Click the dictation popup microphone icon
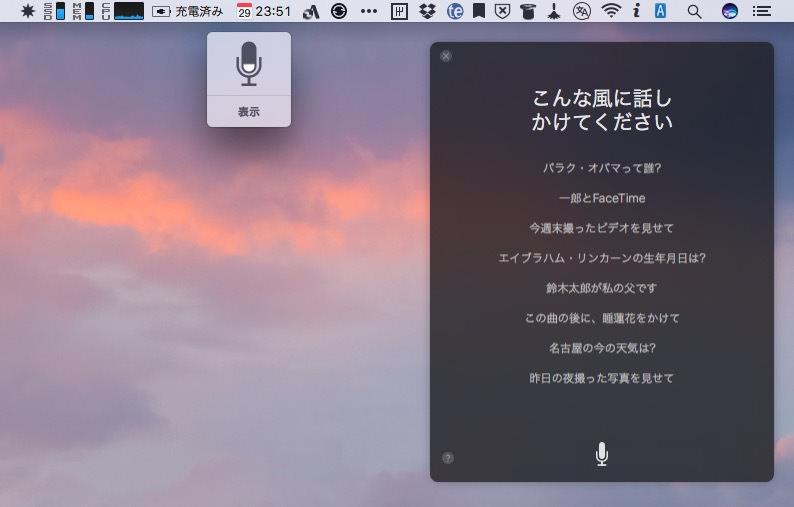 [x=249, y=64]
